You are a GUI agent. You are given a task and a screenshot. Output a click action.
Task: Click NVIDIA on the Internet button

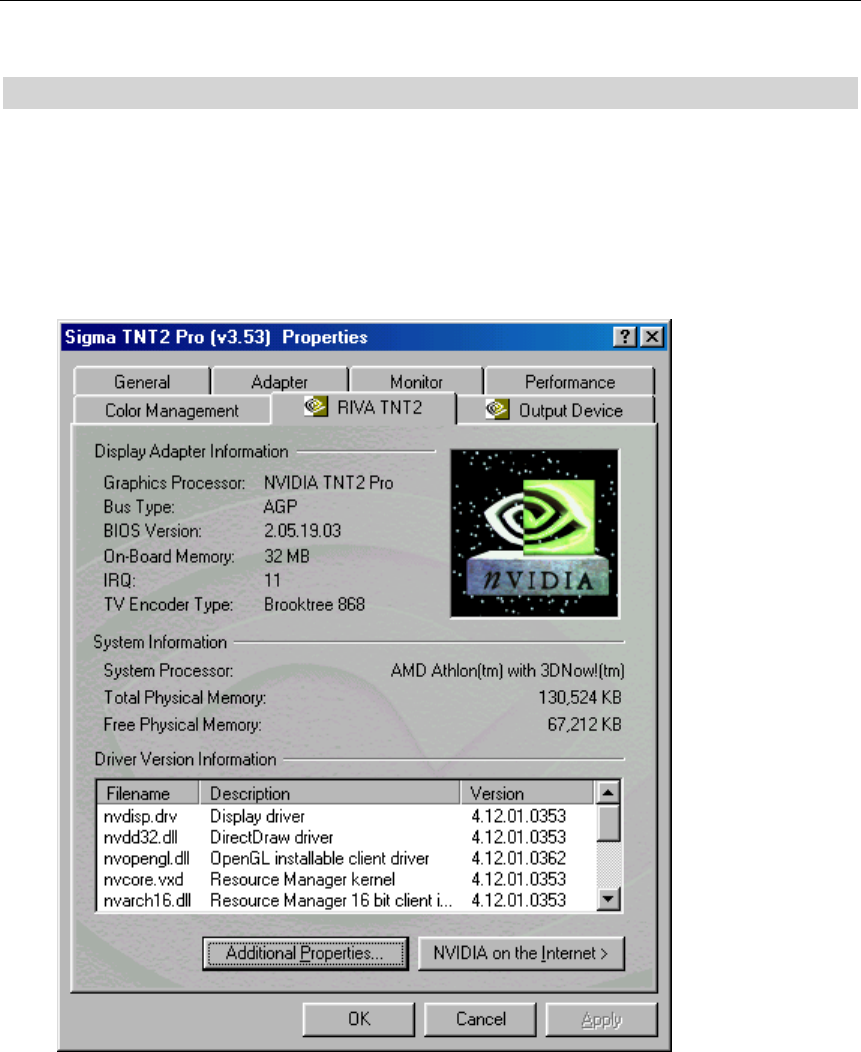(x=521, y=953)
